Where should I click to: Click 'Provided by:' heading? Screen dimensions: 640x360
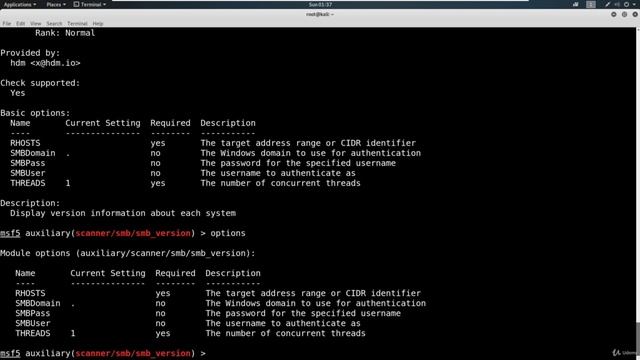pyautogui.click(x=30, y=53)
